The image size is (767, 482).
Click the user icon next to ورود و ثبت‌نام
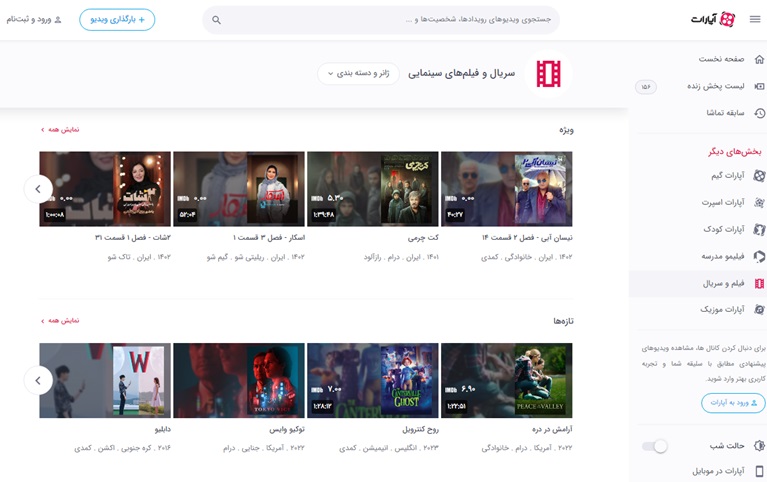pyautogui.click(x=58, y=20)
